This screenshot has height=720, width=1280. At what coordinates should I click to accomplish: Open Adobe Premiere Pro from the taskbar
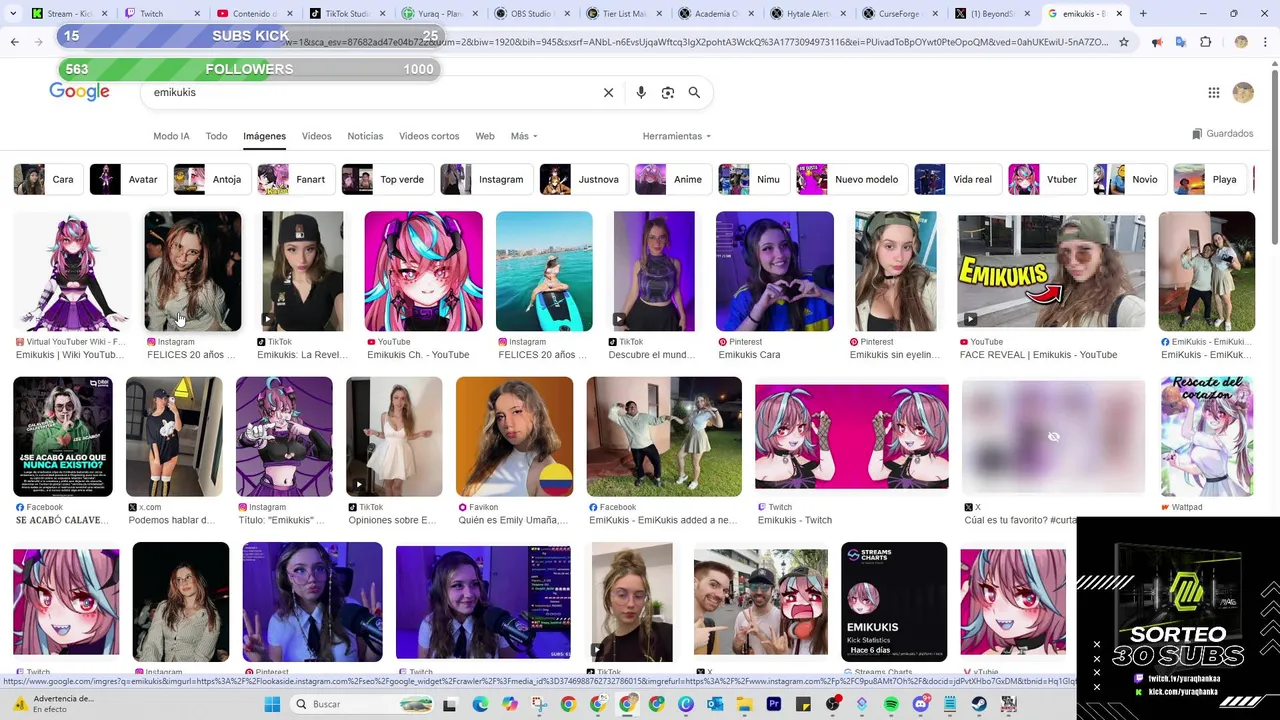coord(773,704)
